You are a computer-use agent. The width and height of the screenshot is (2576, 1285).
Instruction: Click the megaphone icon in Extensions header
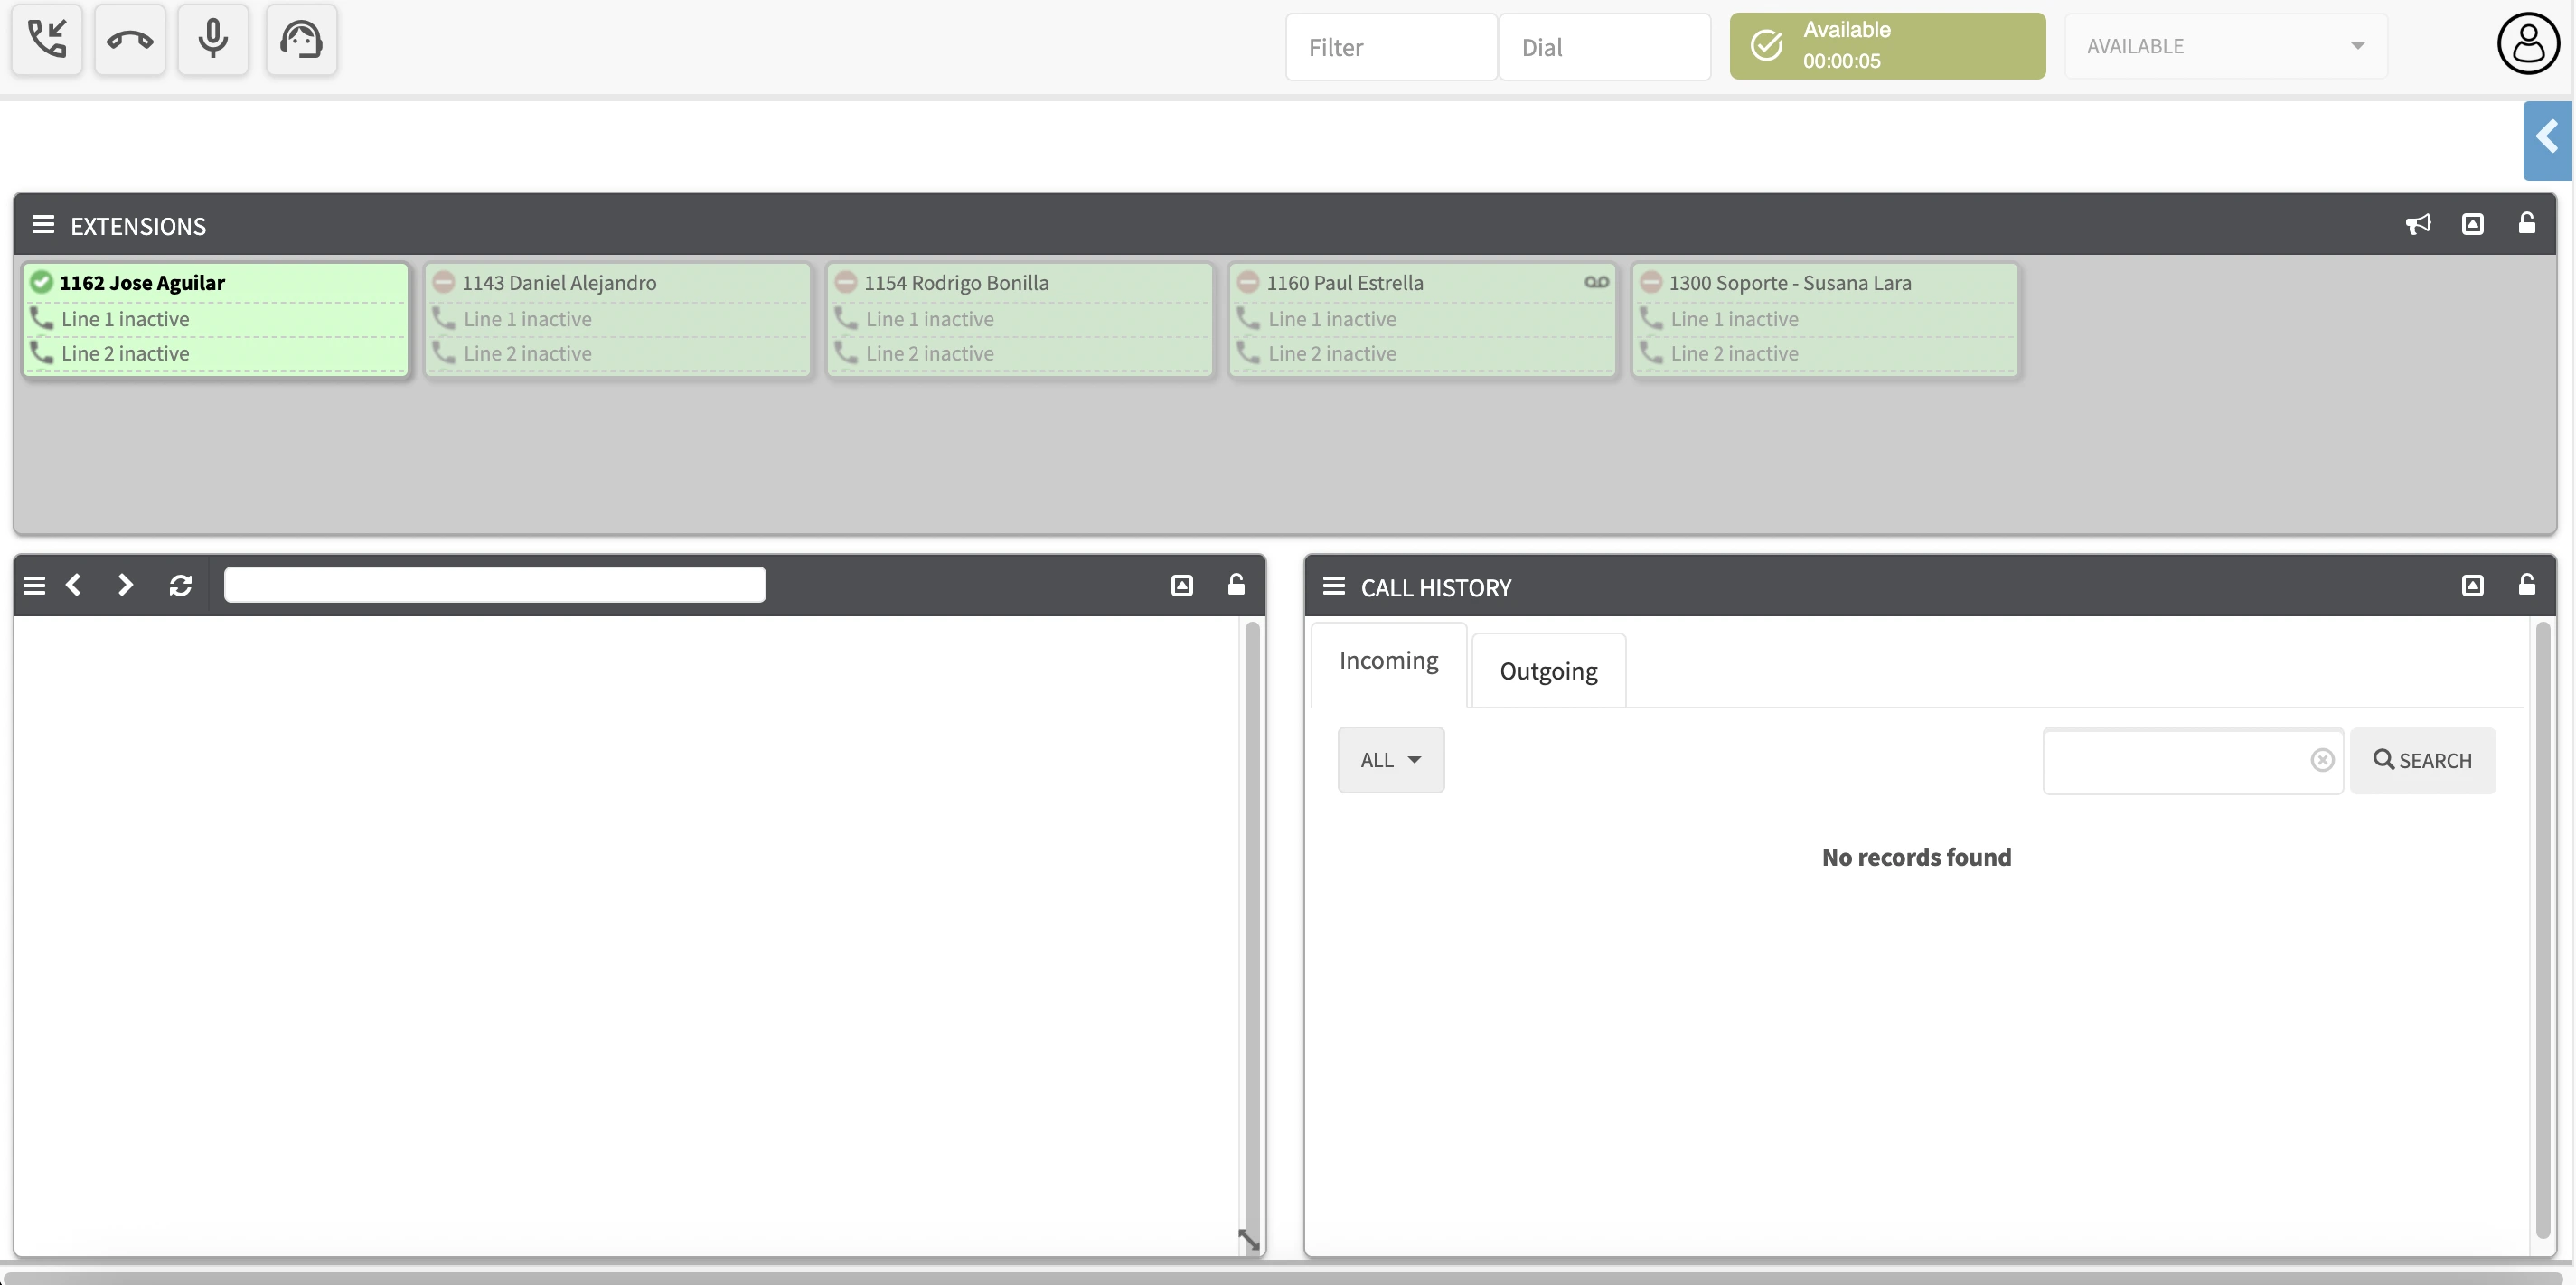tap(2419, 224)
